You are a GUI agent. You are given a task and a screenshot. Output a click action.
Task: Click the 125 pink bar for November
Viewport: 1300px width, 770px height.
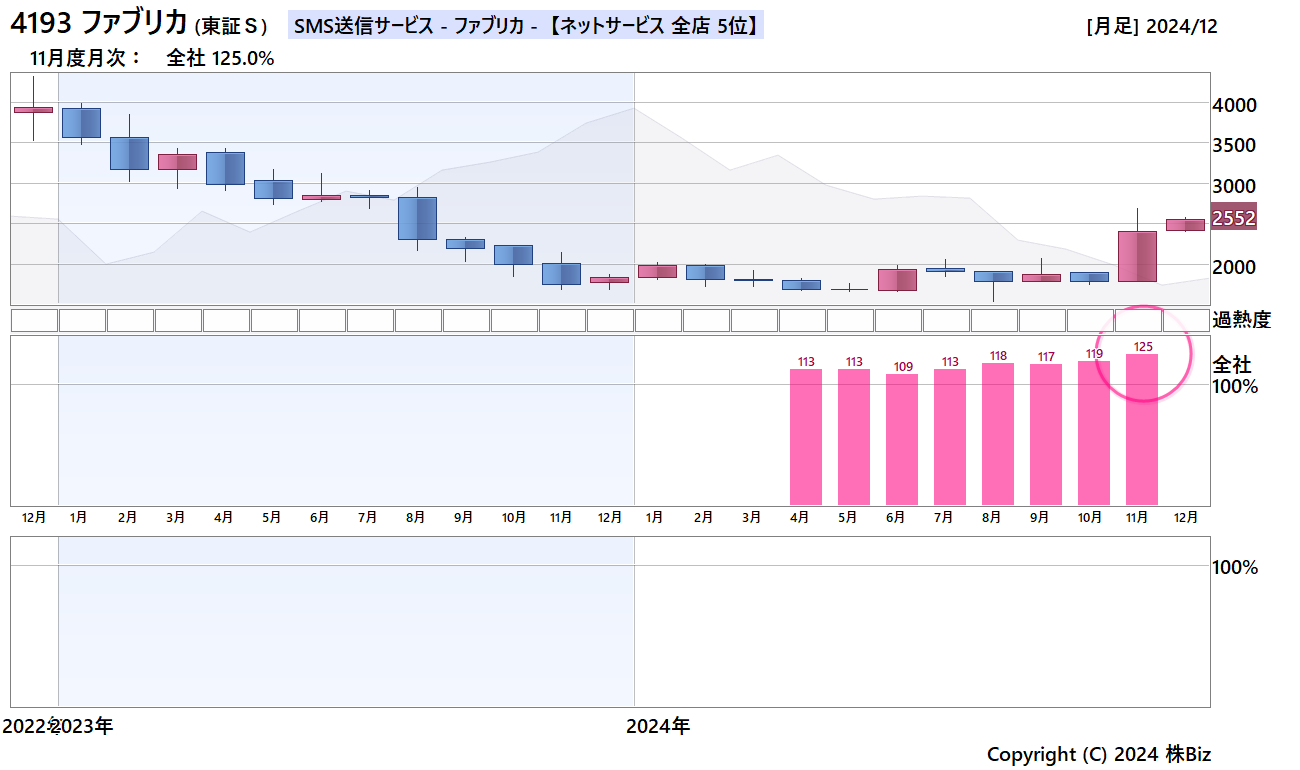point(1142,430)
